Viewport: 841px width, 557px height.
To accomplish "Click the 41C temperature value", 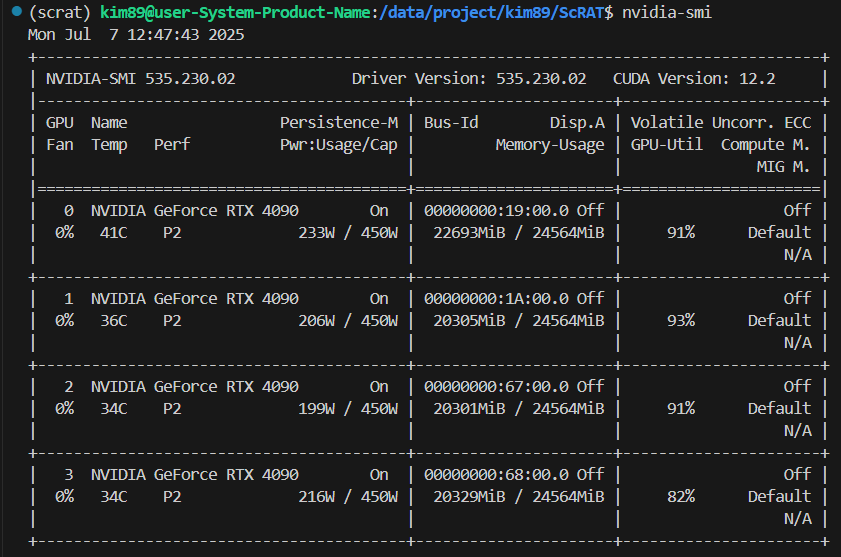I will (114, 233).
